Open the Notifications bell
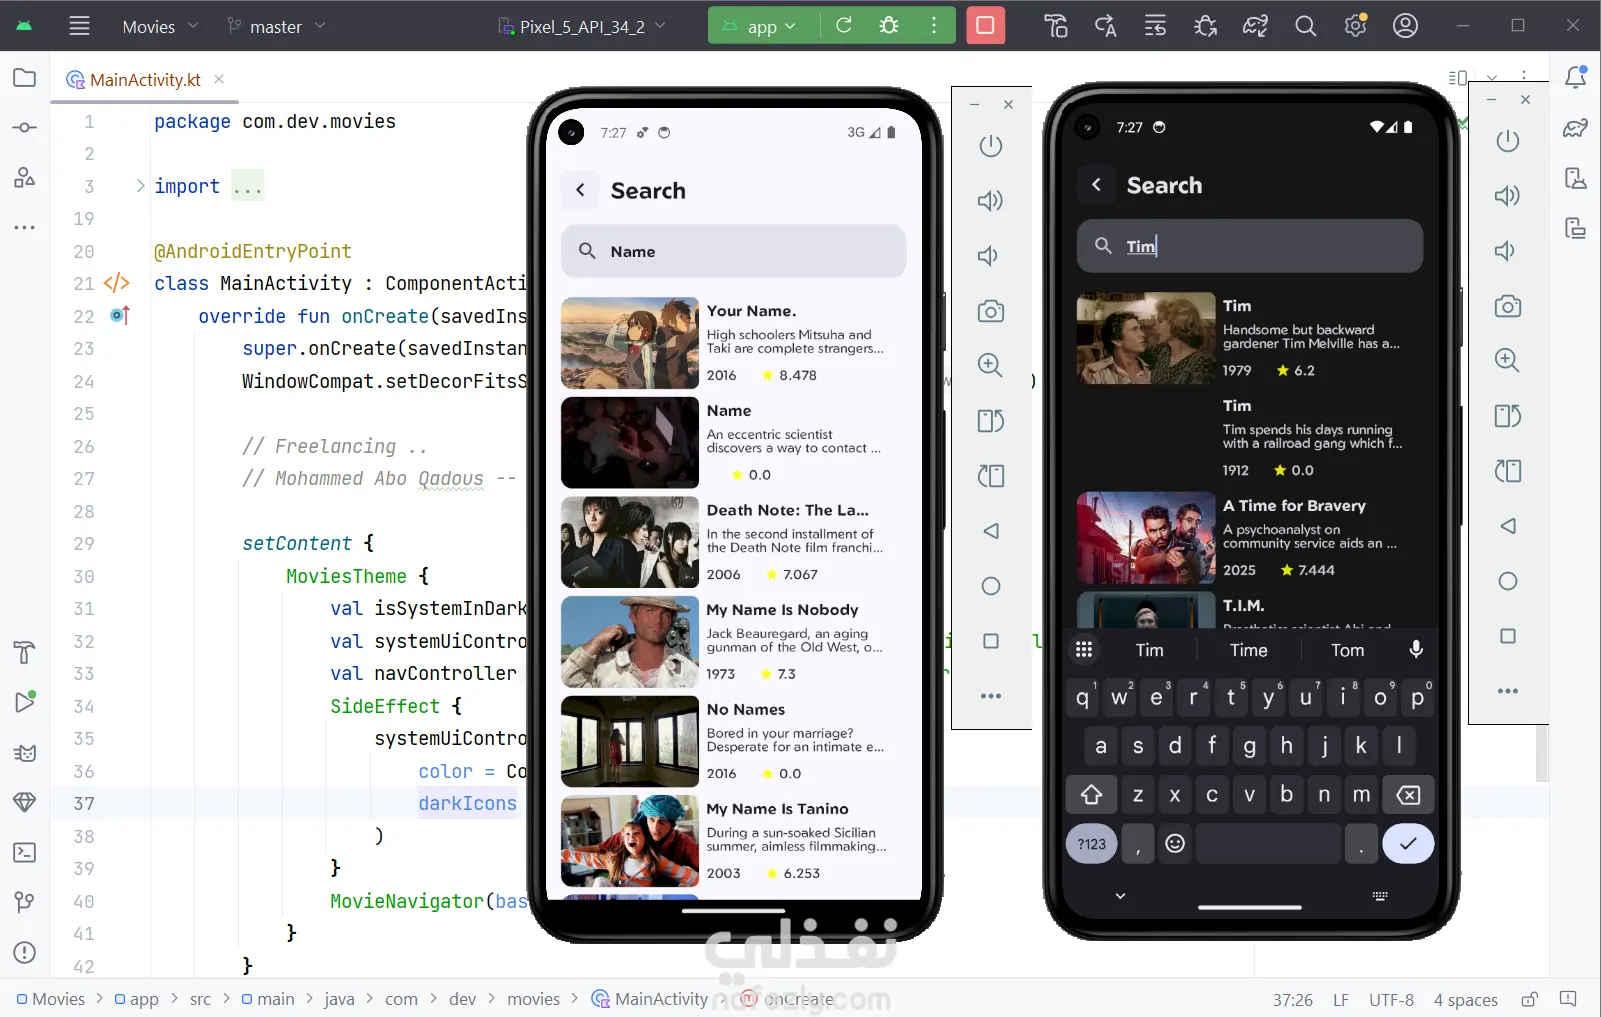The width and height of the screenshot is (1601, 1017). (x=1575, y=78)
